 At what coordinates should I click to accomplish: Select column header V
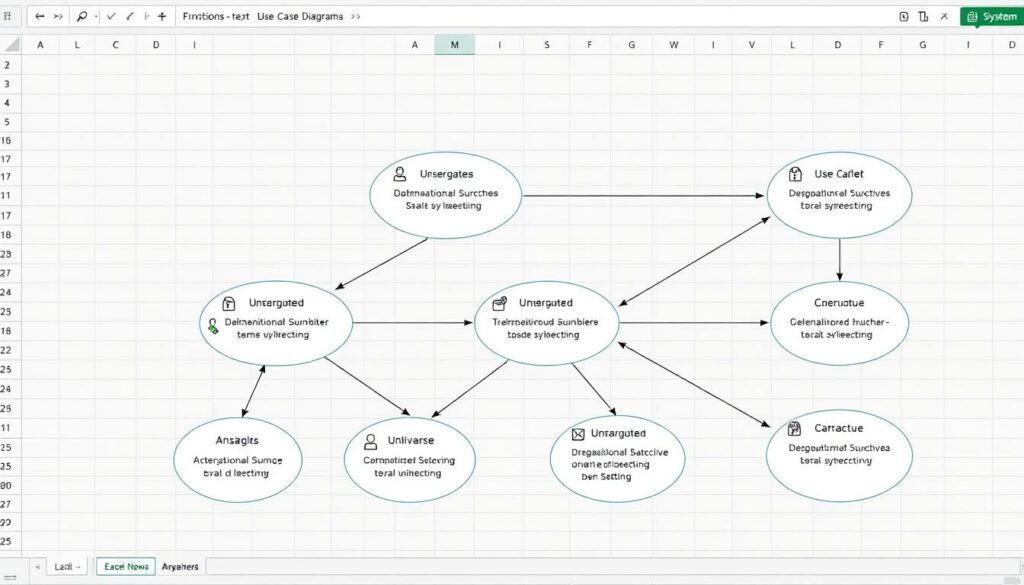click(x=752, y=44)
